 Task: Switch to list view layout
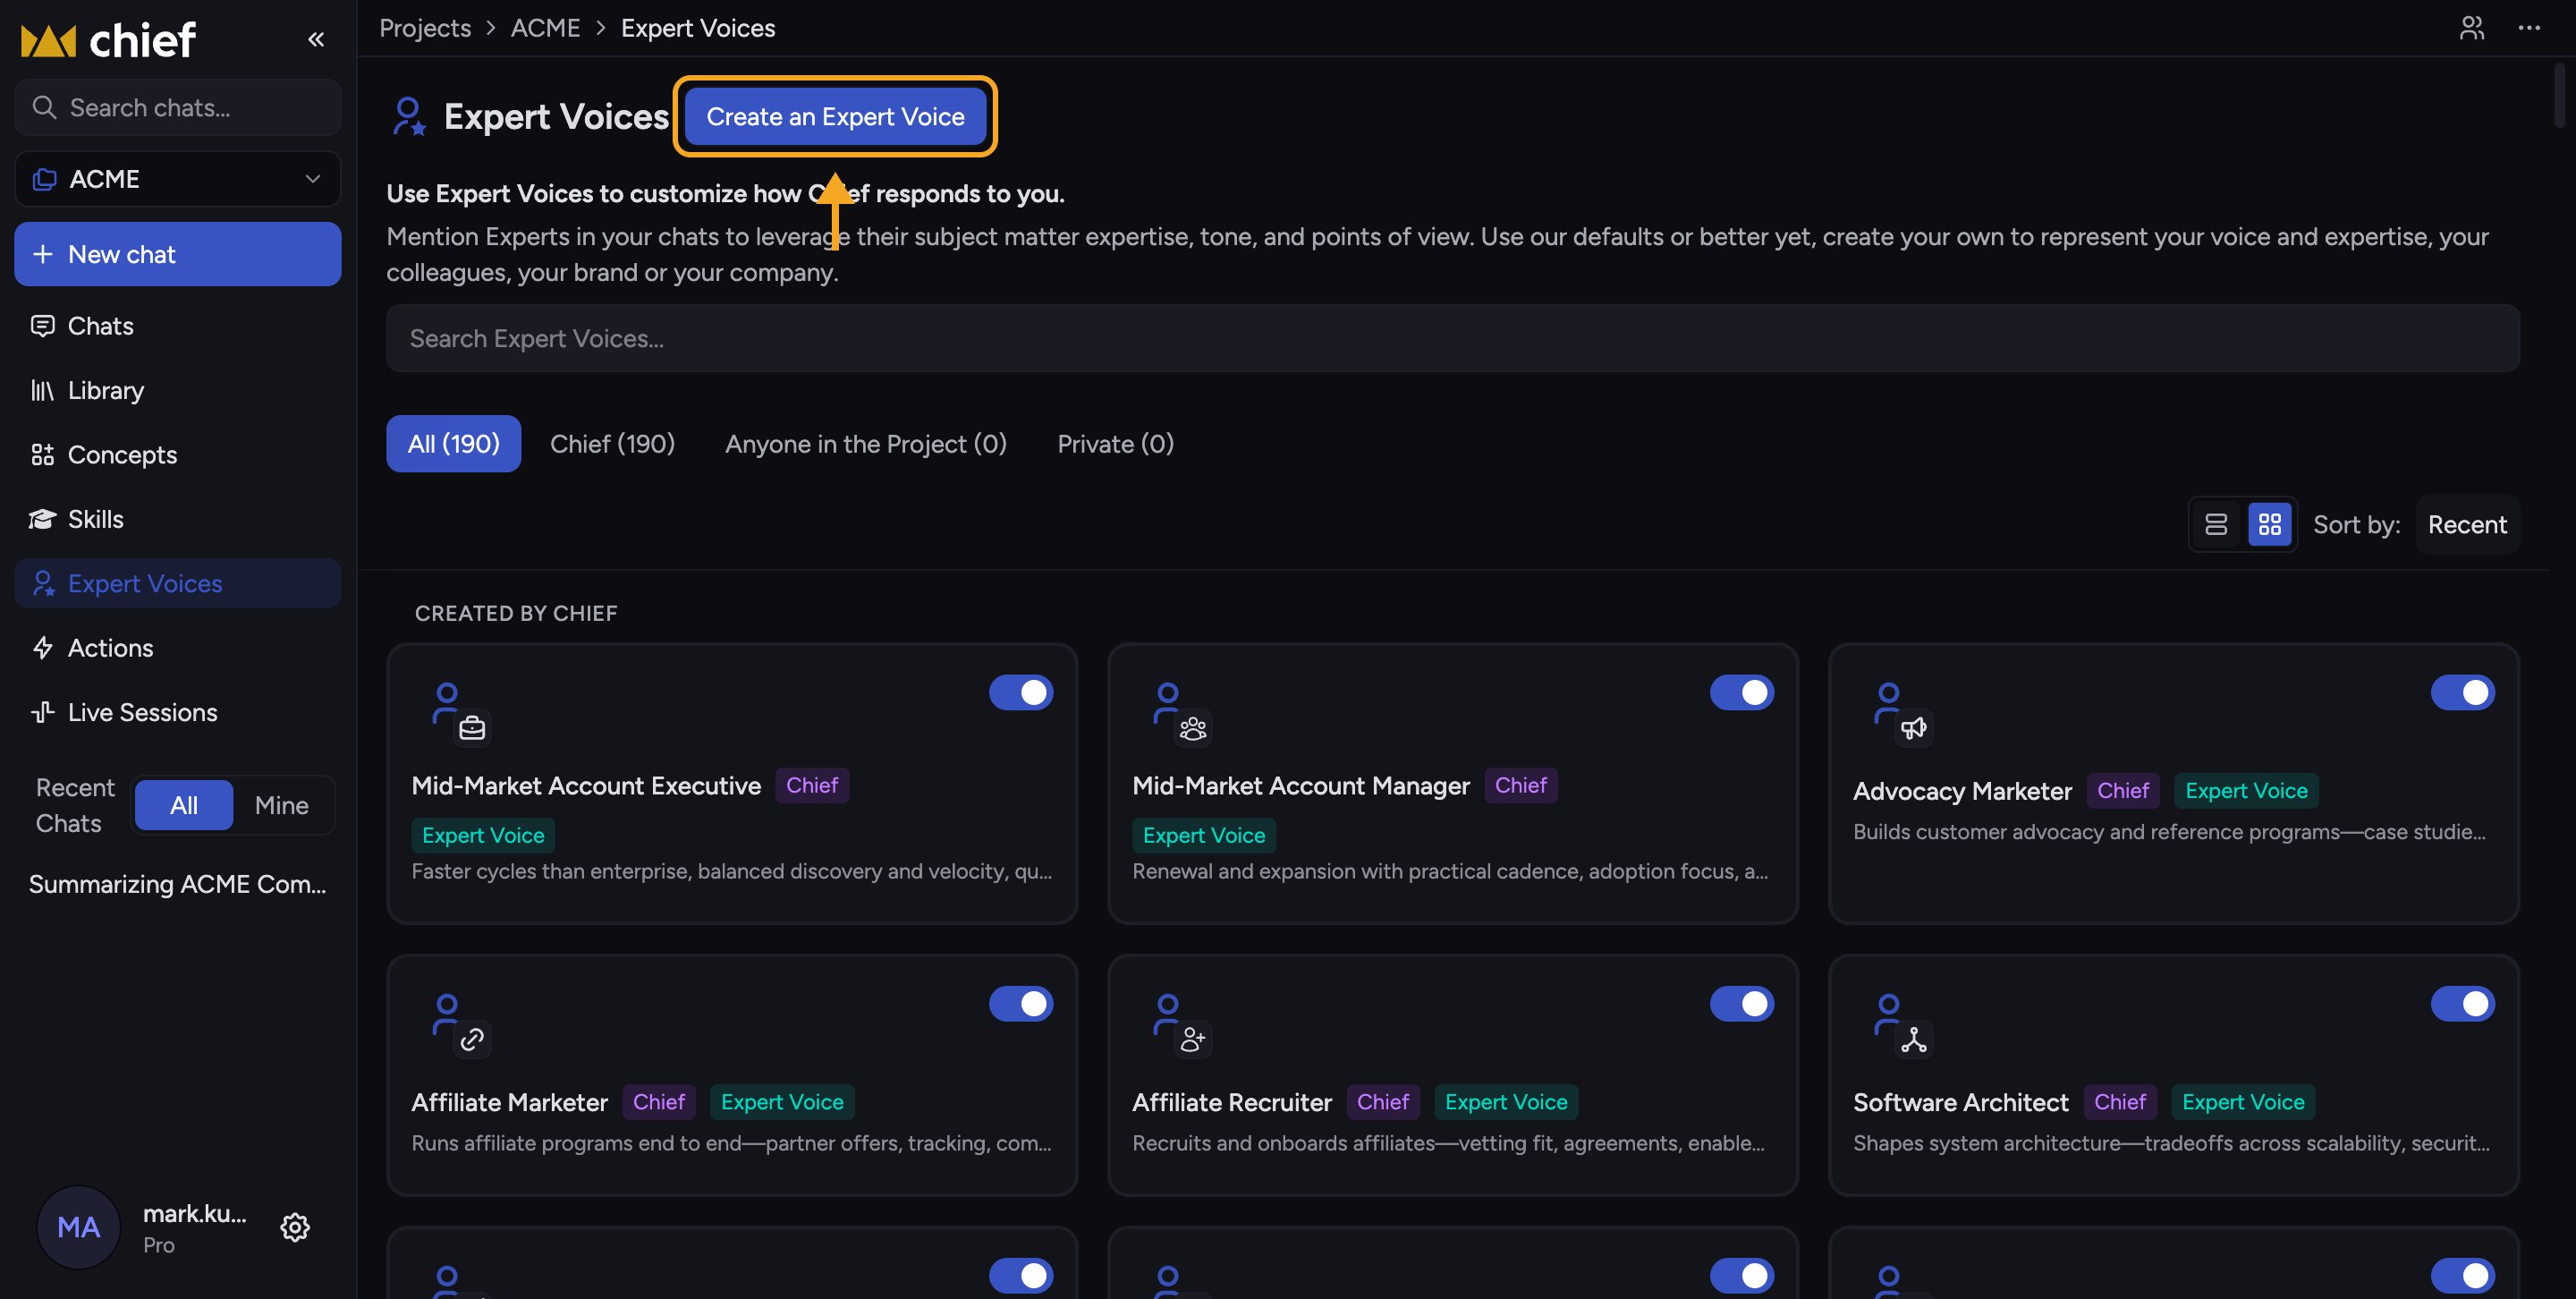pyautogui.click(x=2216, y=524)
